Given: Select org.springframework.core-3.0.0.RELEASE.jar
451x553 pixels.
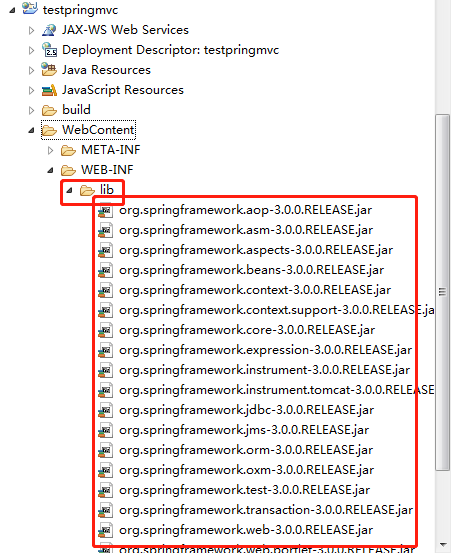Looking at the screenshot, I should pyautogui.click(x=247, y=330).
